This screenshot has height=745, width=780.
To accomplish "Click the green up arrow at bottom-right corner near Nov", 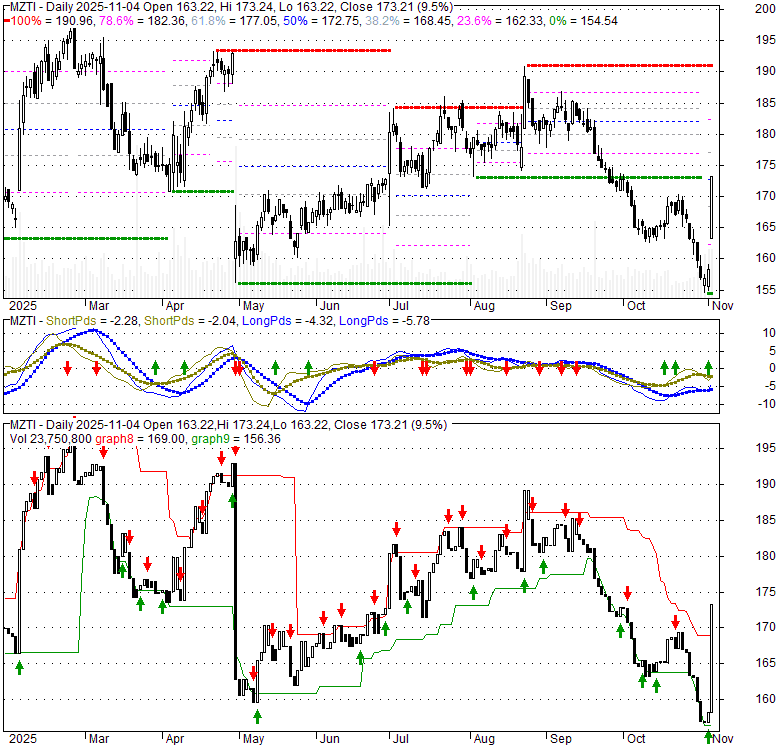I will coord(708,737).
